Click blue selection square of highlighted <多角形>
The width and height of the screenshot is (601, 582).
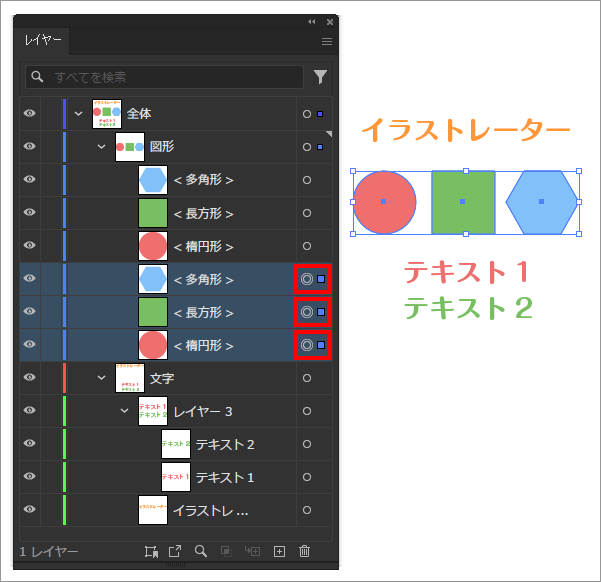321,279
